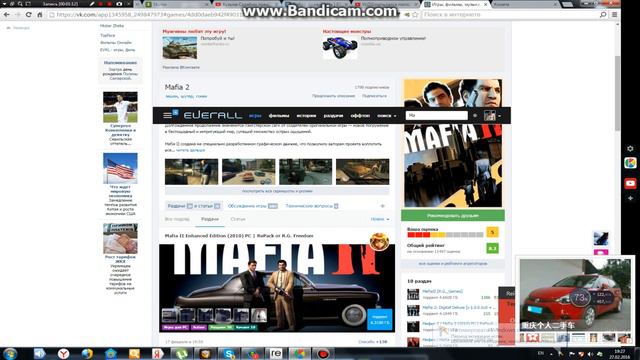The image size is (640, 360).
Task: Open the browser main menu icon
Action: [x=614, y=15]
